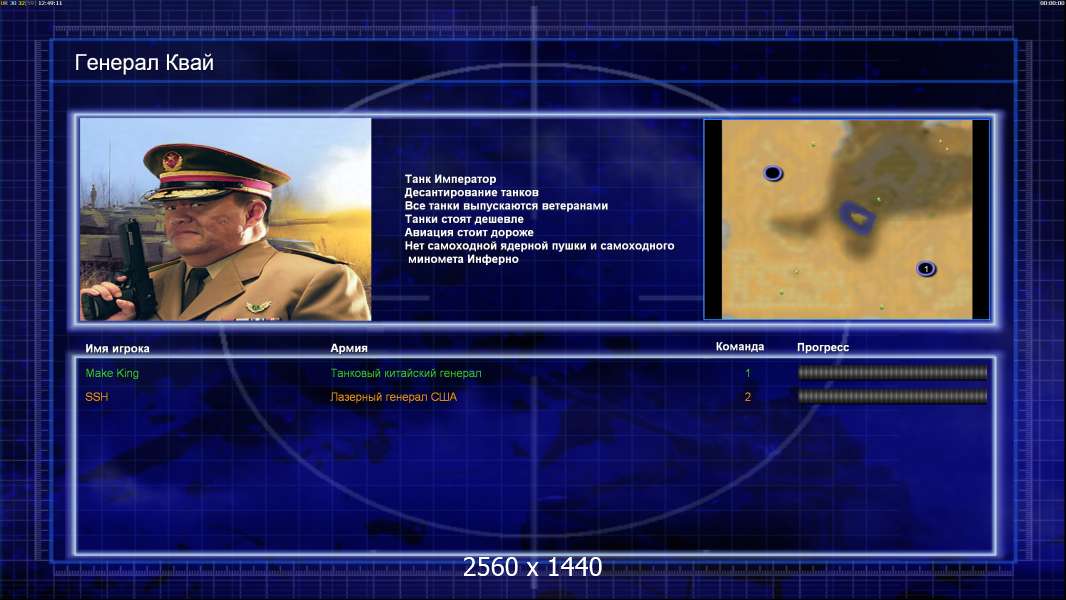This screenshot has width=1066, height=600.
Task: Click the central blue base outline on map
Action: coord(857,217)
